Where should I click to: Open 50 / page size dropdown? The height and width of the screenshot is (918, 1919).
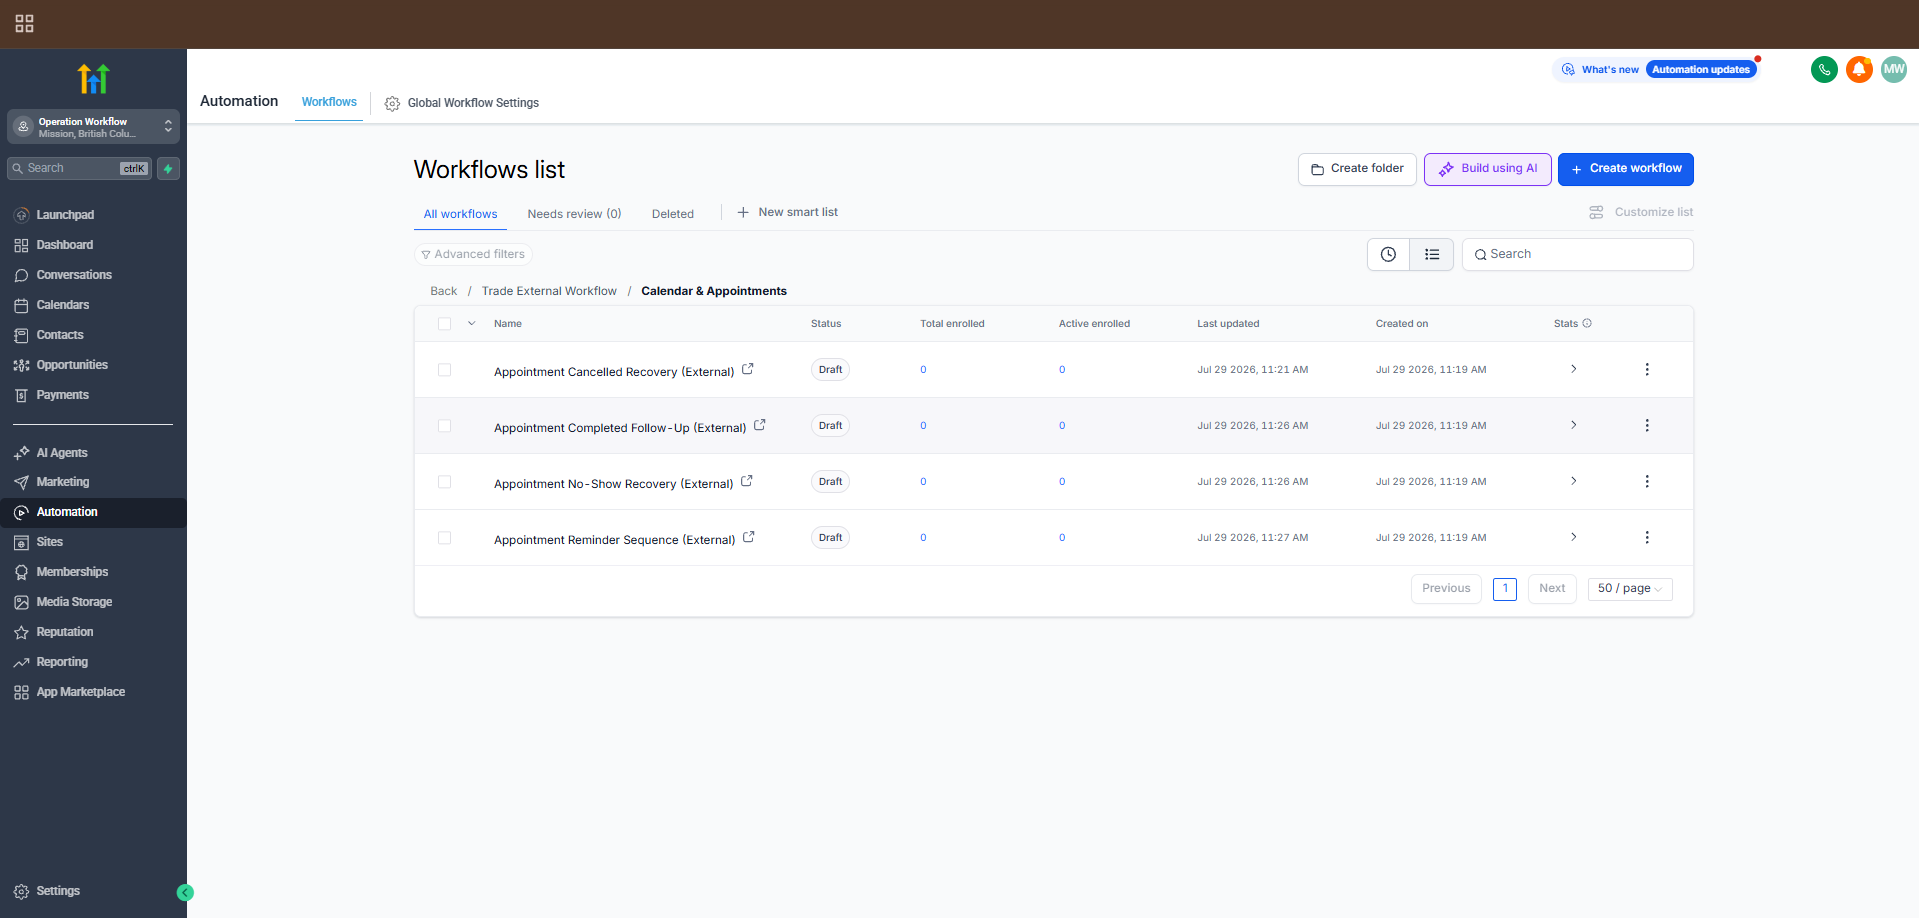point(1630,588)
